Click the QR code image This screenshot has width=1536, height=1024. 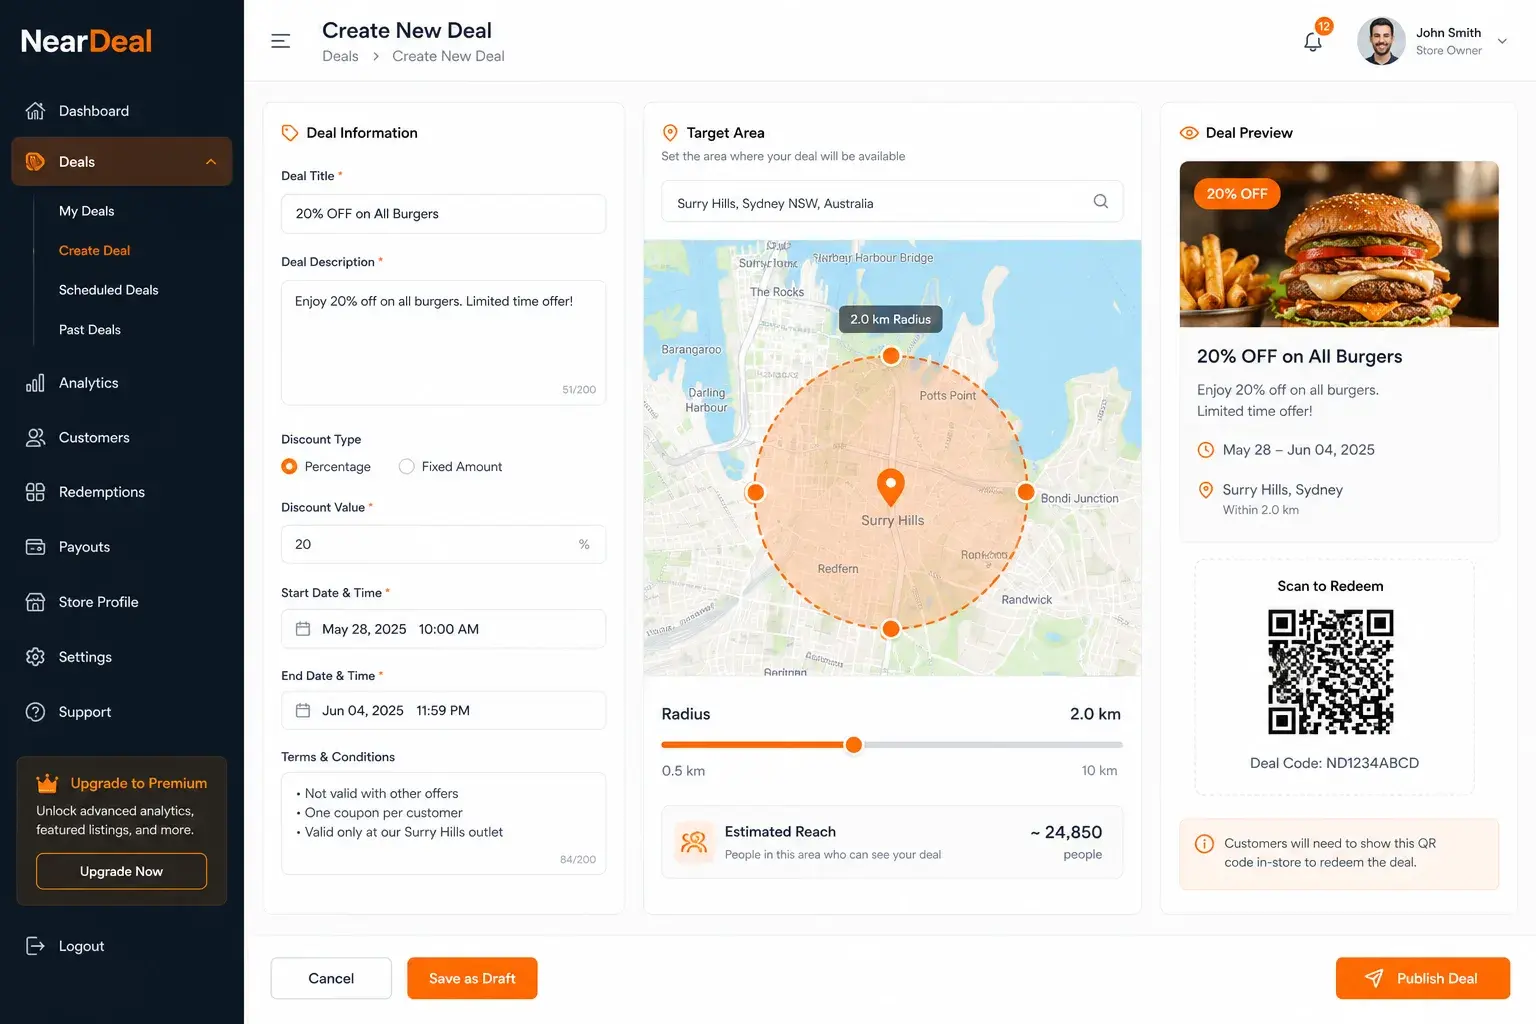1330,672
